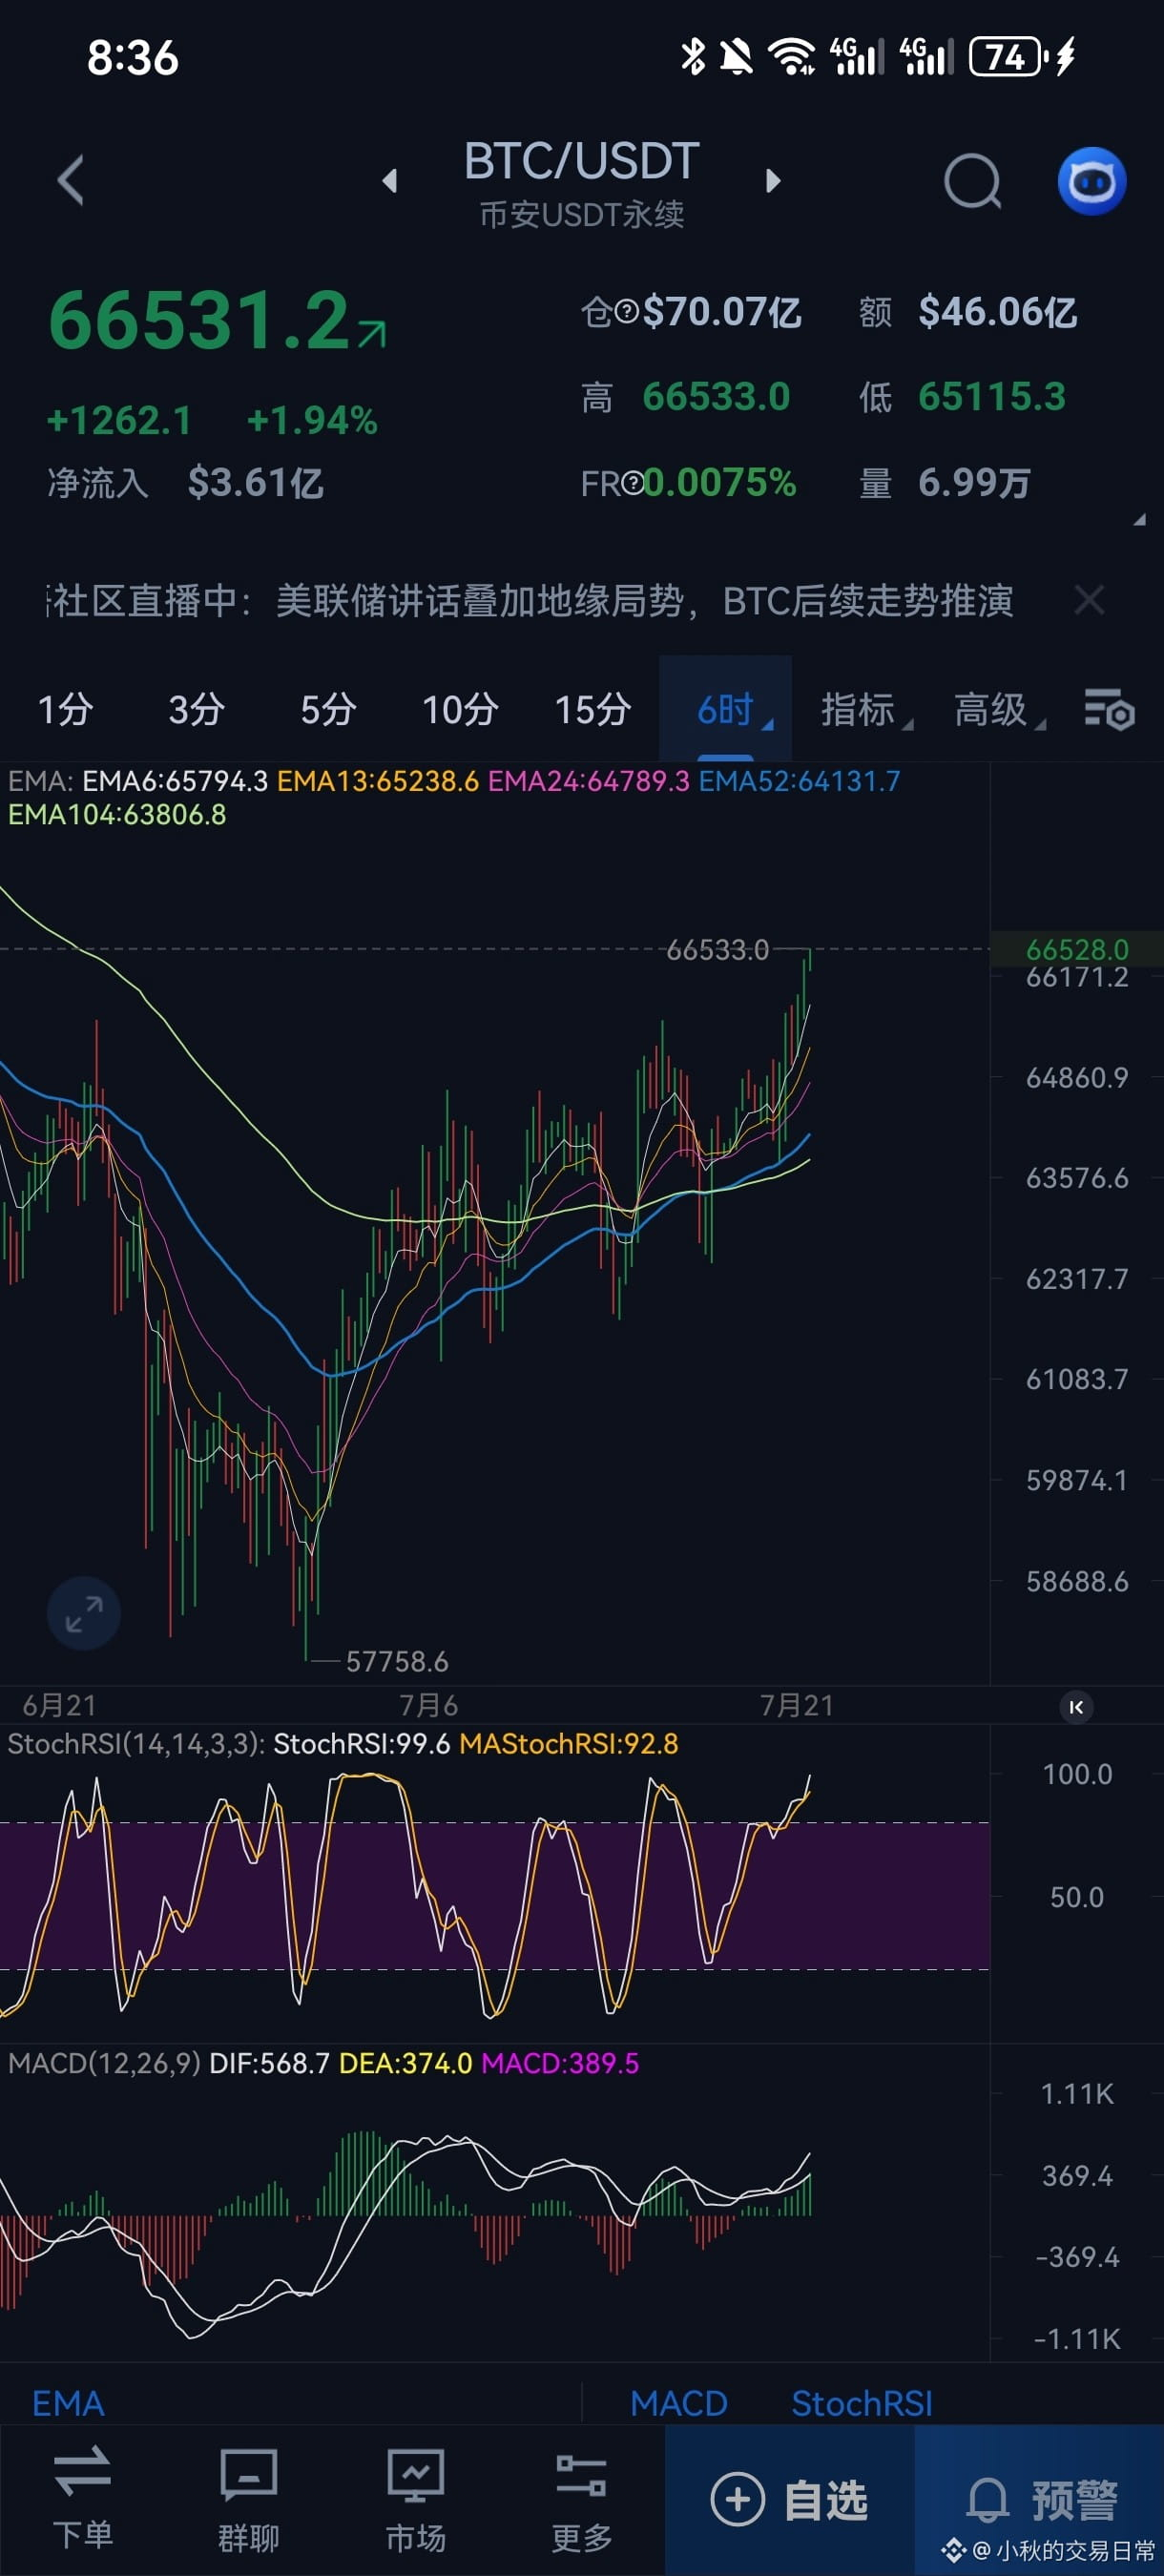Close the community live banner
This screenshot has height=2576, width=1164.
(x=1089, y=601)
